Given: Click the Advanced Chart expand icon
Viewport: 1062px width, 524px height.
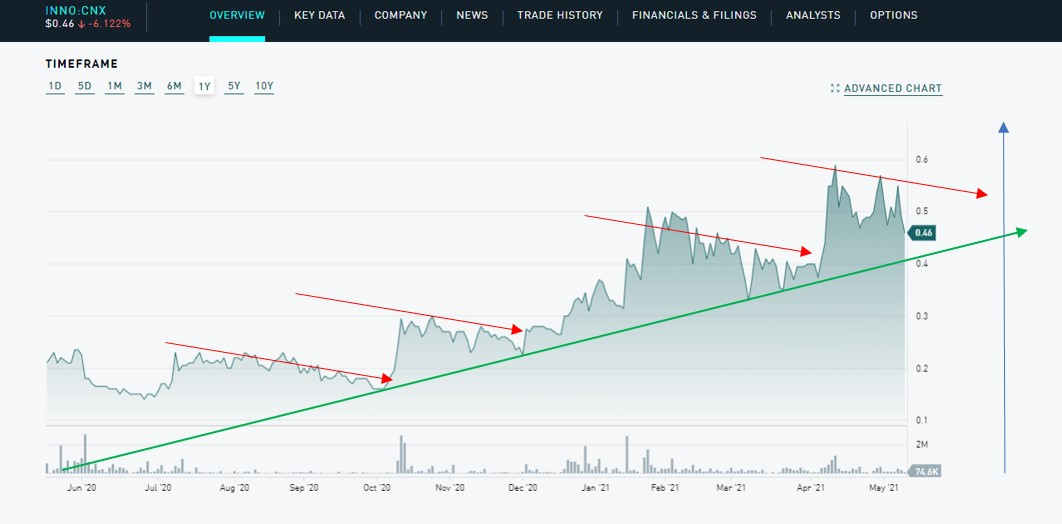Looking at the screenshot, I should (x=835, y=89).
